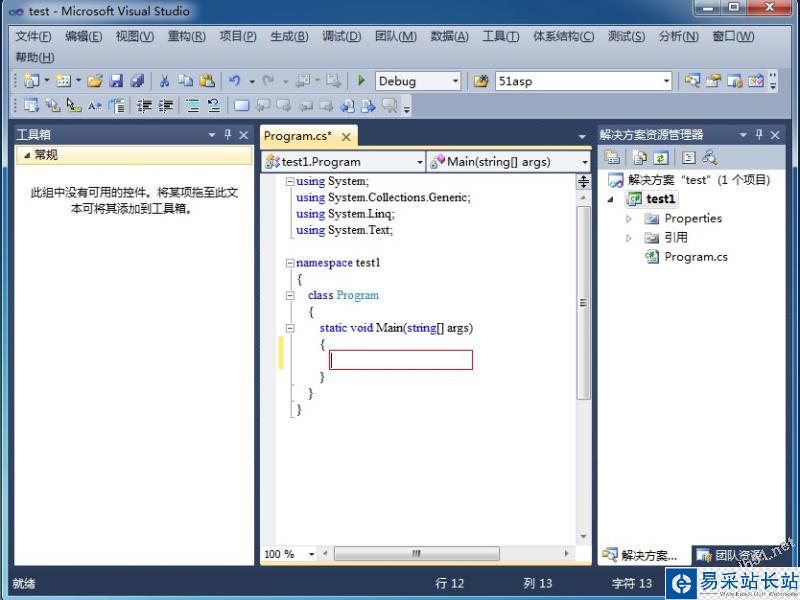Click the Open File folder icon
Viewport: 800px width, 600px height.
pyautogui.click(x=95, y=81)
